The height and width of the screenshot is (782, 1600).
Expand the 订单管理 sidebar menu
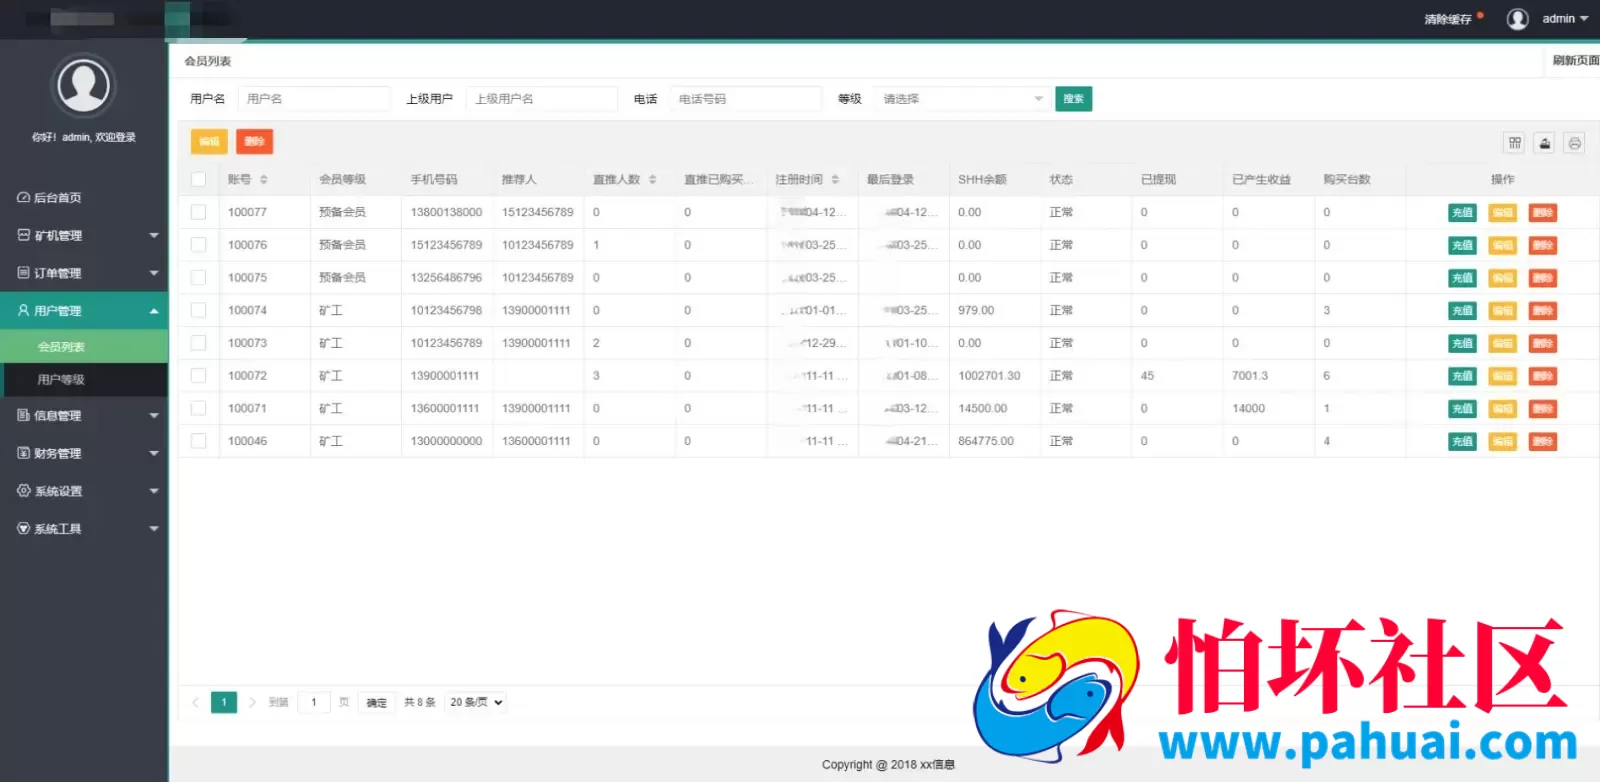[84, 273]
